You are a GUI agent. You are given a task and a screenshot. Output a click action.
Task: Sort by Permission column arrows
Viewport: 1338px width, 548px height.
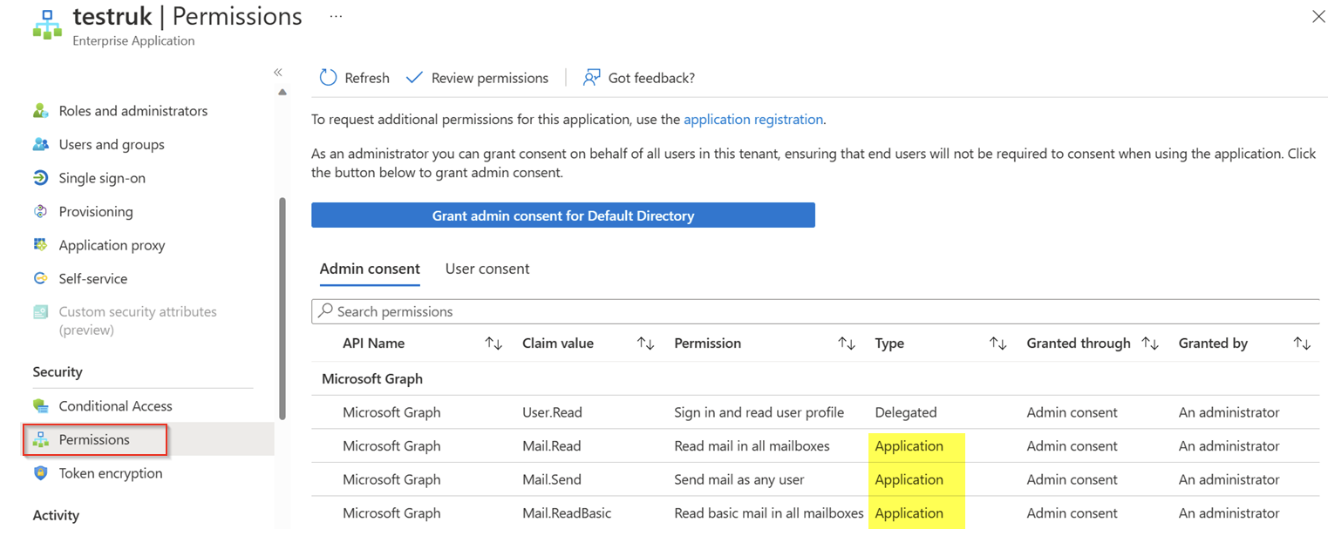click(847, 343)
